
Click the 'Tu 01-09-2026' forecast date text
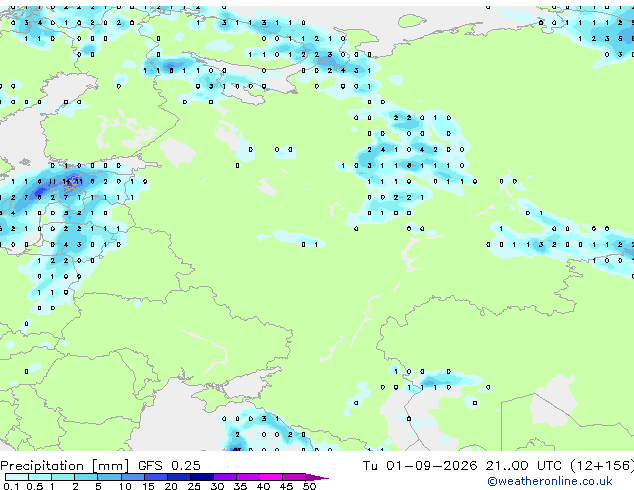420,466
